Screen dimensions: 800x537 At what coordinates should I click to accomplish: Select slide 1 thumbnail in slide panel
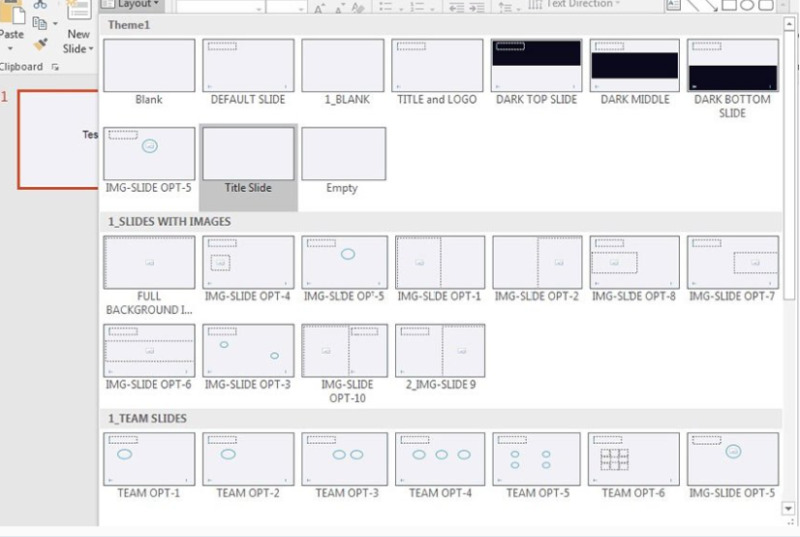tap(58, 139)
